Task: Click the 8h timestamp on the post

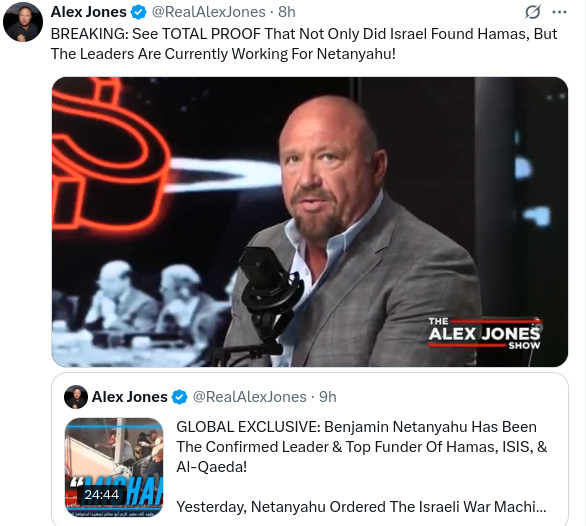Action: tap(287, 12)
